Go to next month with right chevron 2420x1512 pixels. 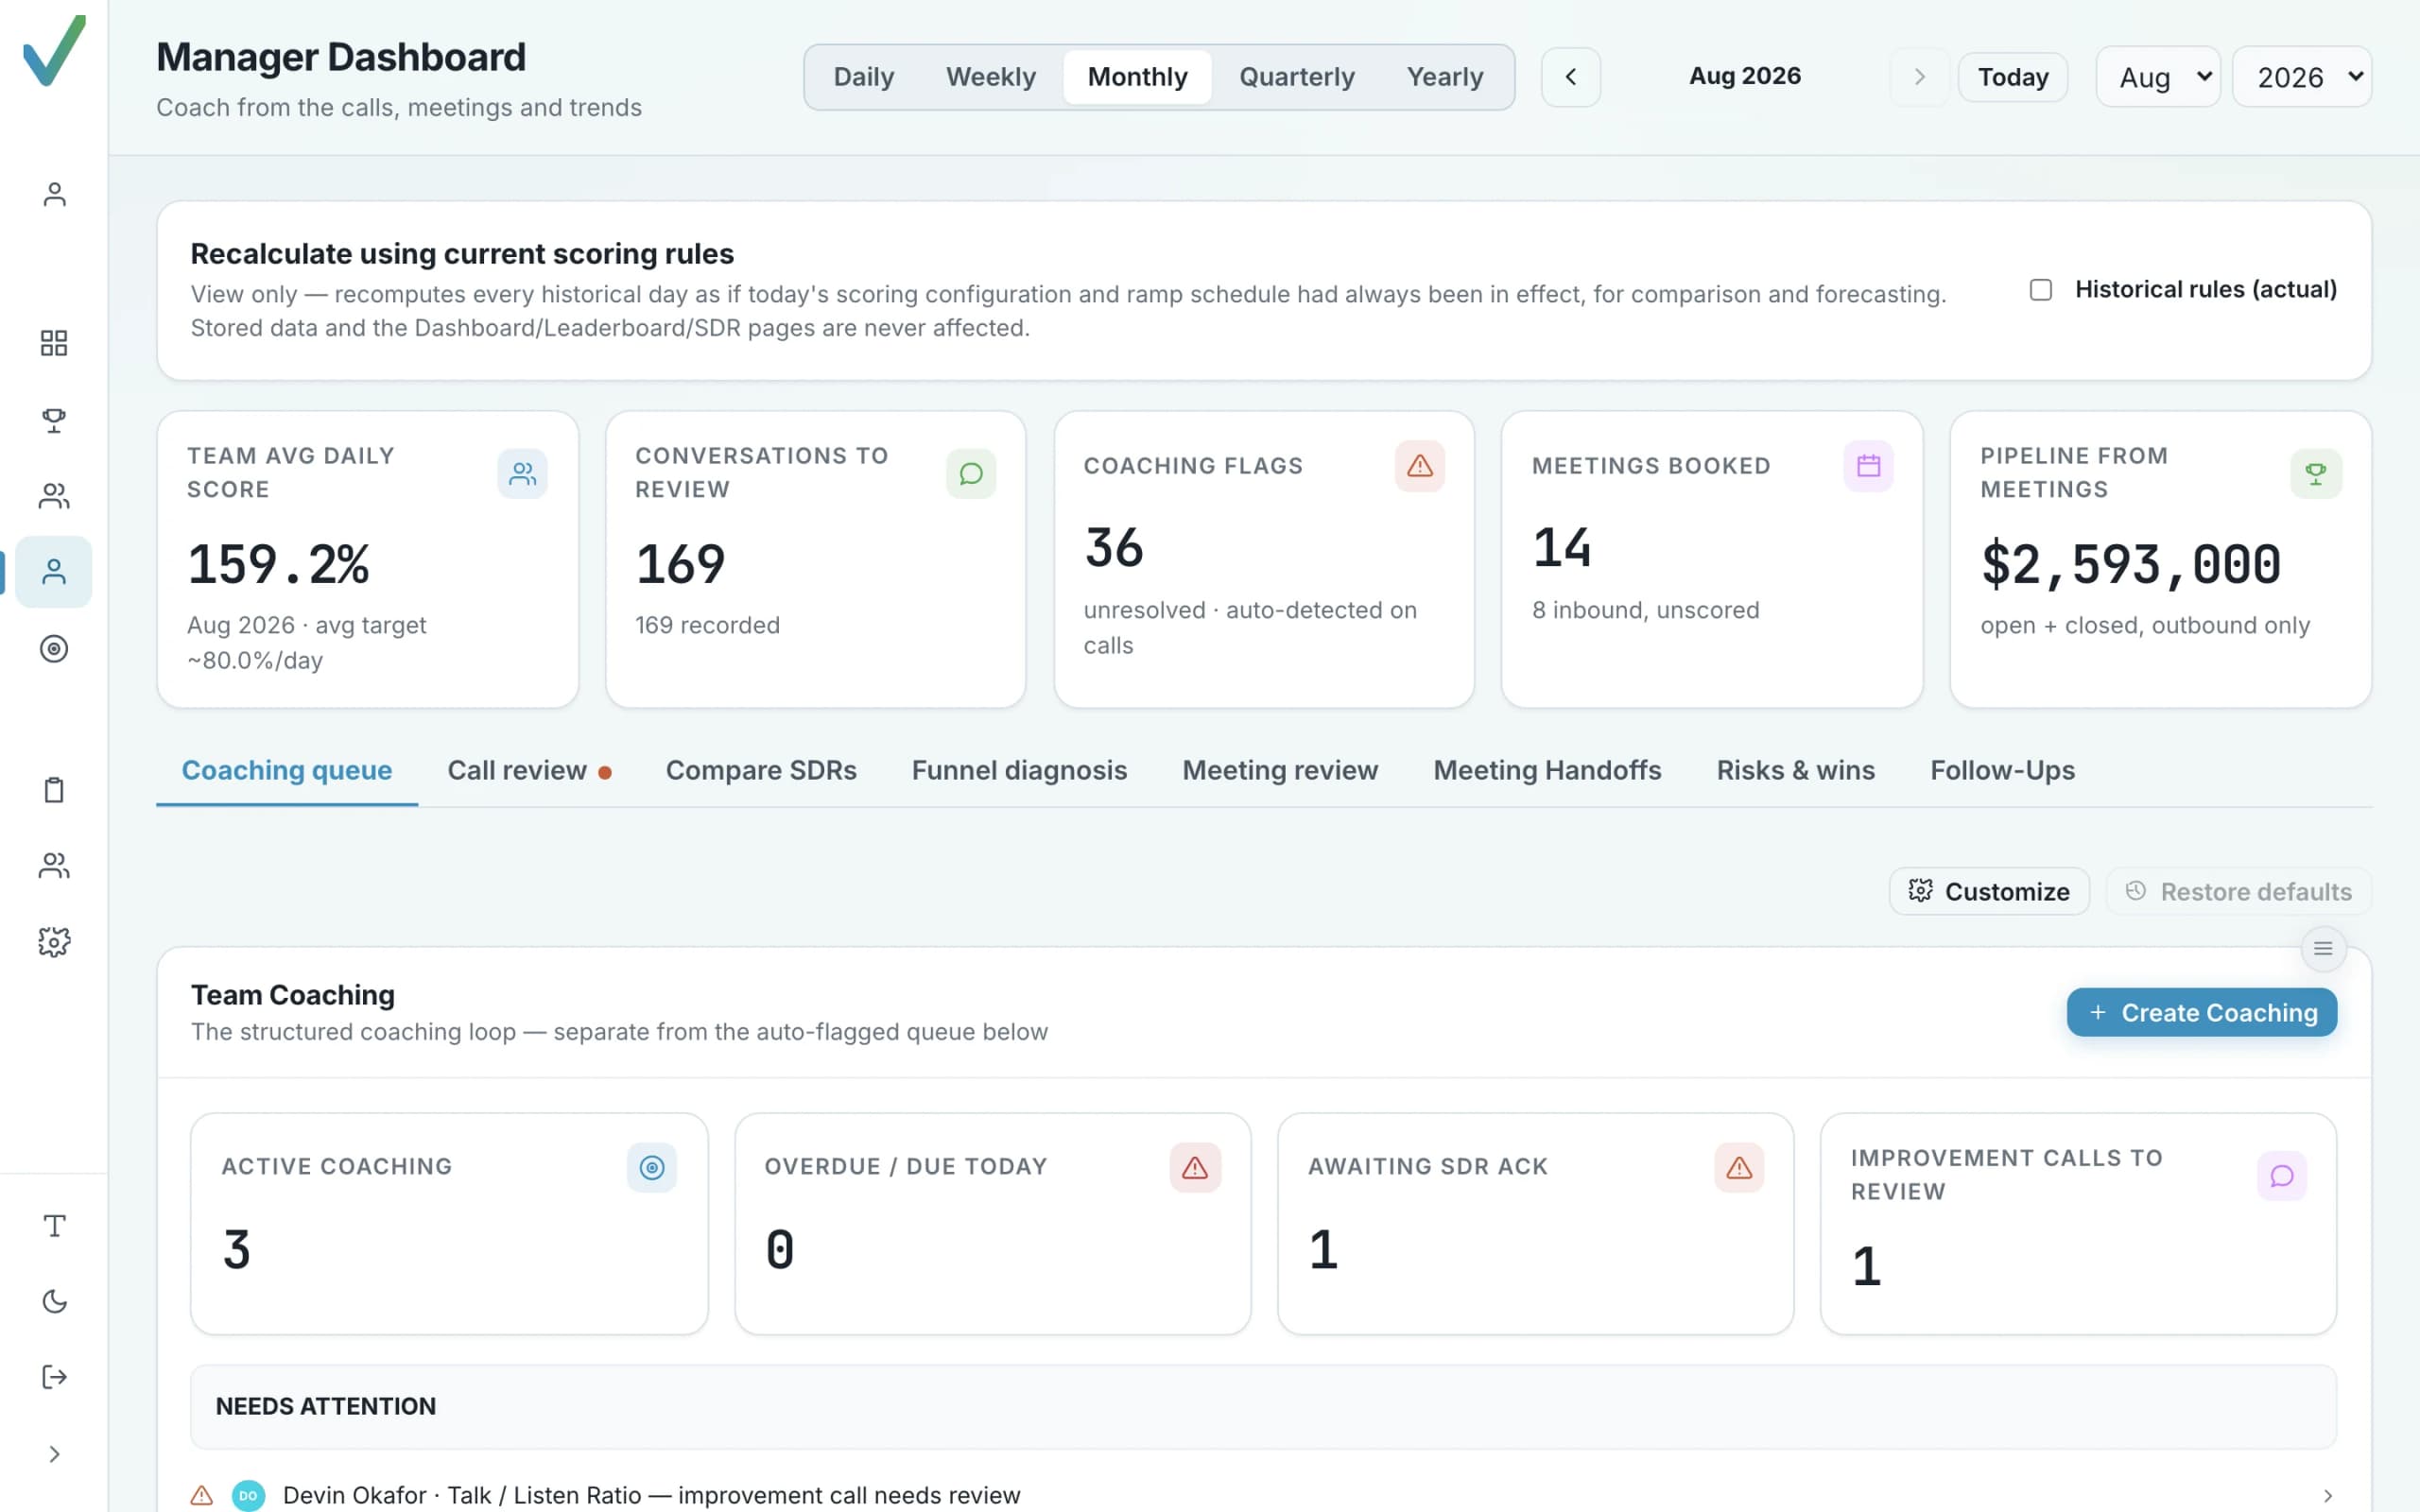(1919, 77)
